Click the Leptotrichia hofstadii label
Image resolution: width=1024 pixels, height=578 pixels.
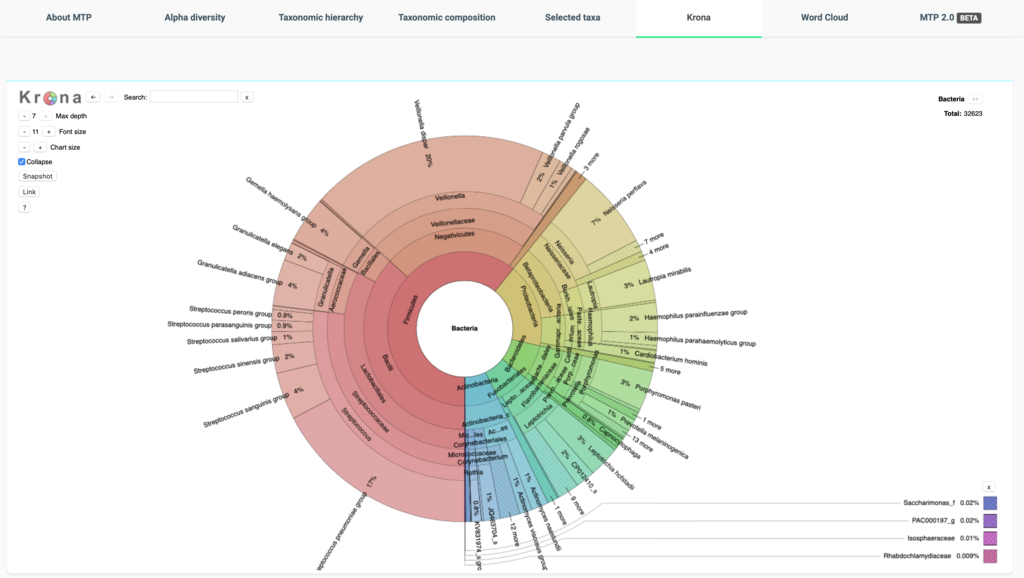pyautogui.click(x=611, y=468)
